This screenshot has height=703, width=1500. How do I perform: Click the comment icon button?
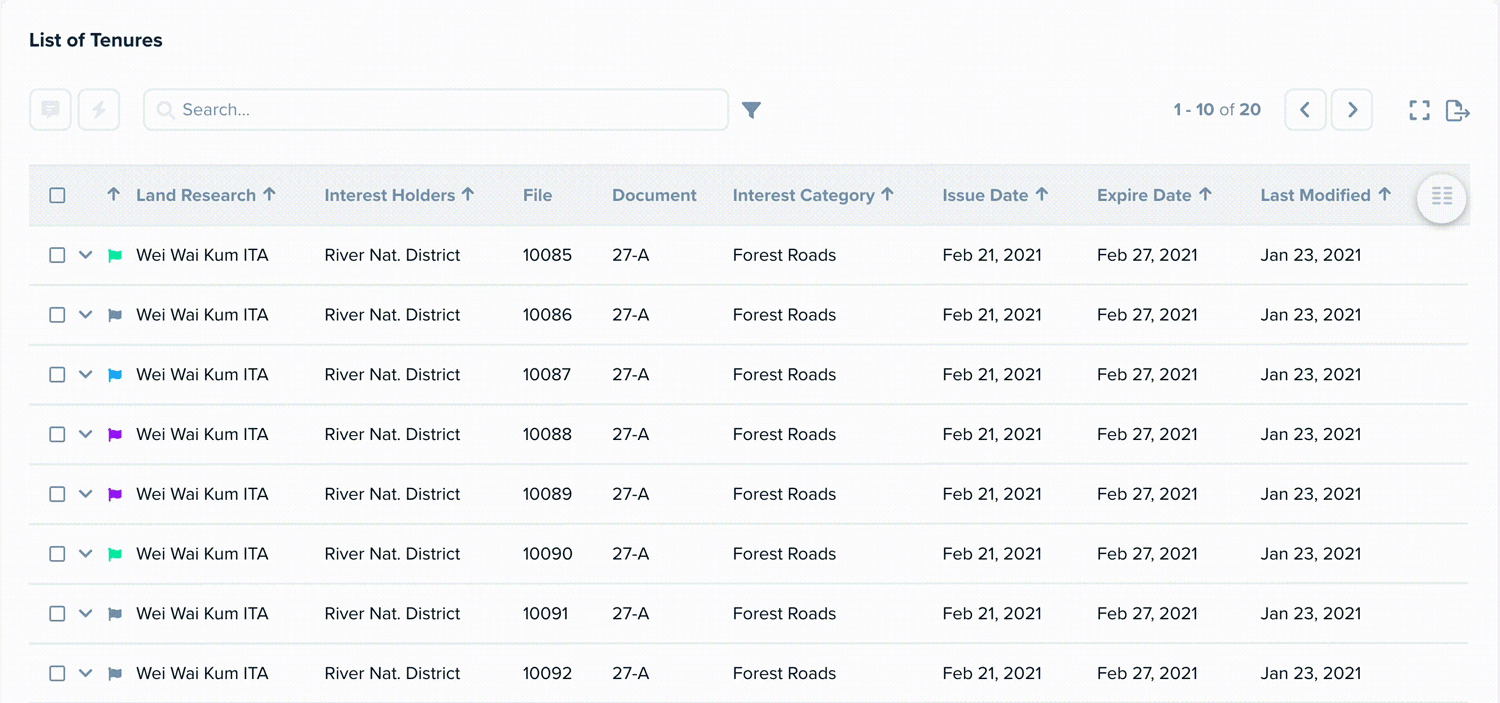click(x=50, y=110)
